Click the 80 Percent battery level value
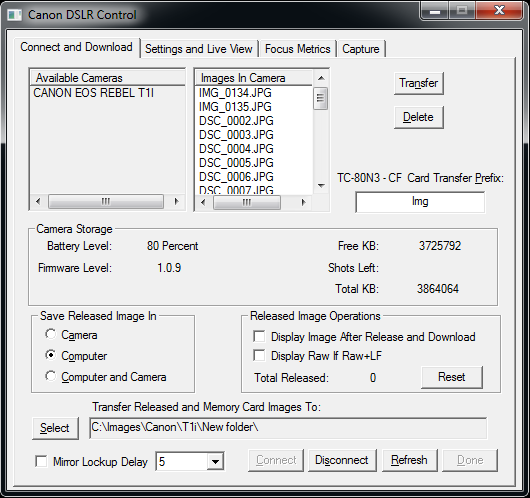This screenshot has height=498, width=530. coord(172,246)
